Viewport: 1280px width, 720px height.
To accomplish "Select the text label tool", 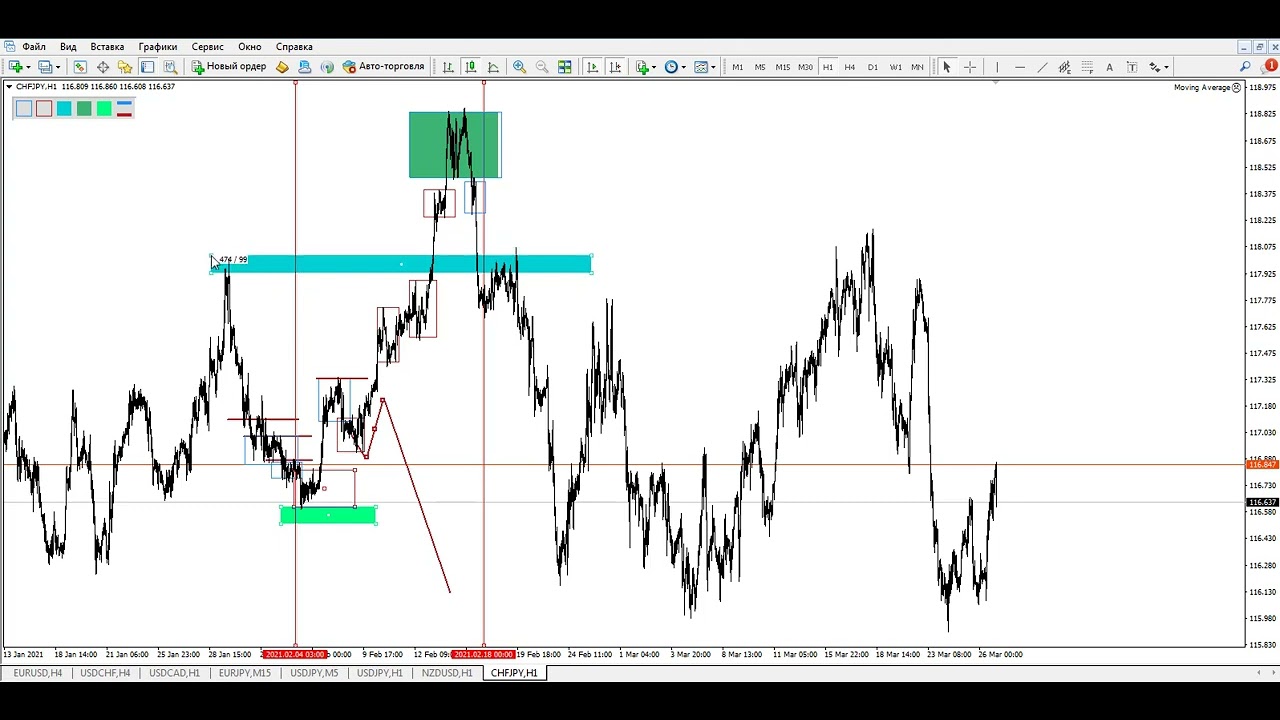I will 1132,67.
